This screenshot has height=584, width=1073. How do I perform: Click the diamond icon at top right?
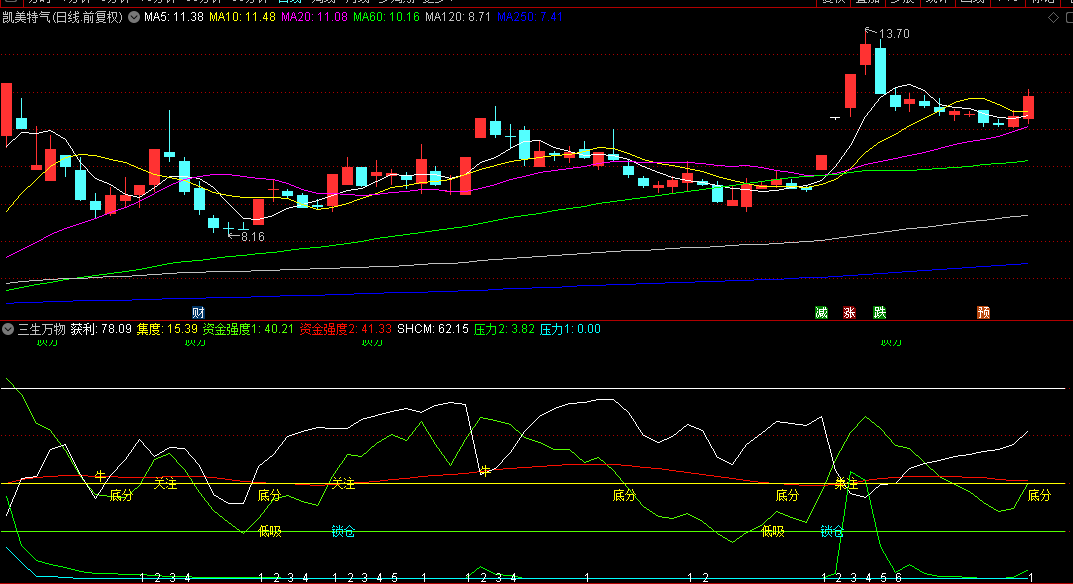click(x=1051, y=17)
